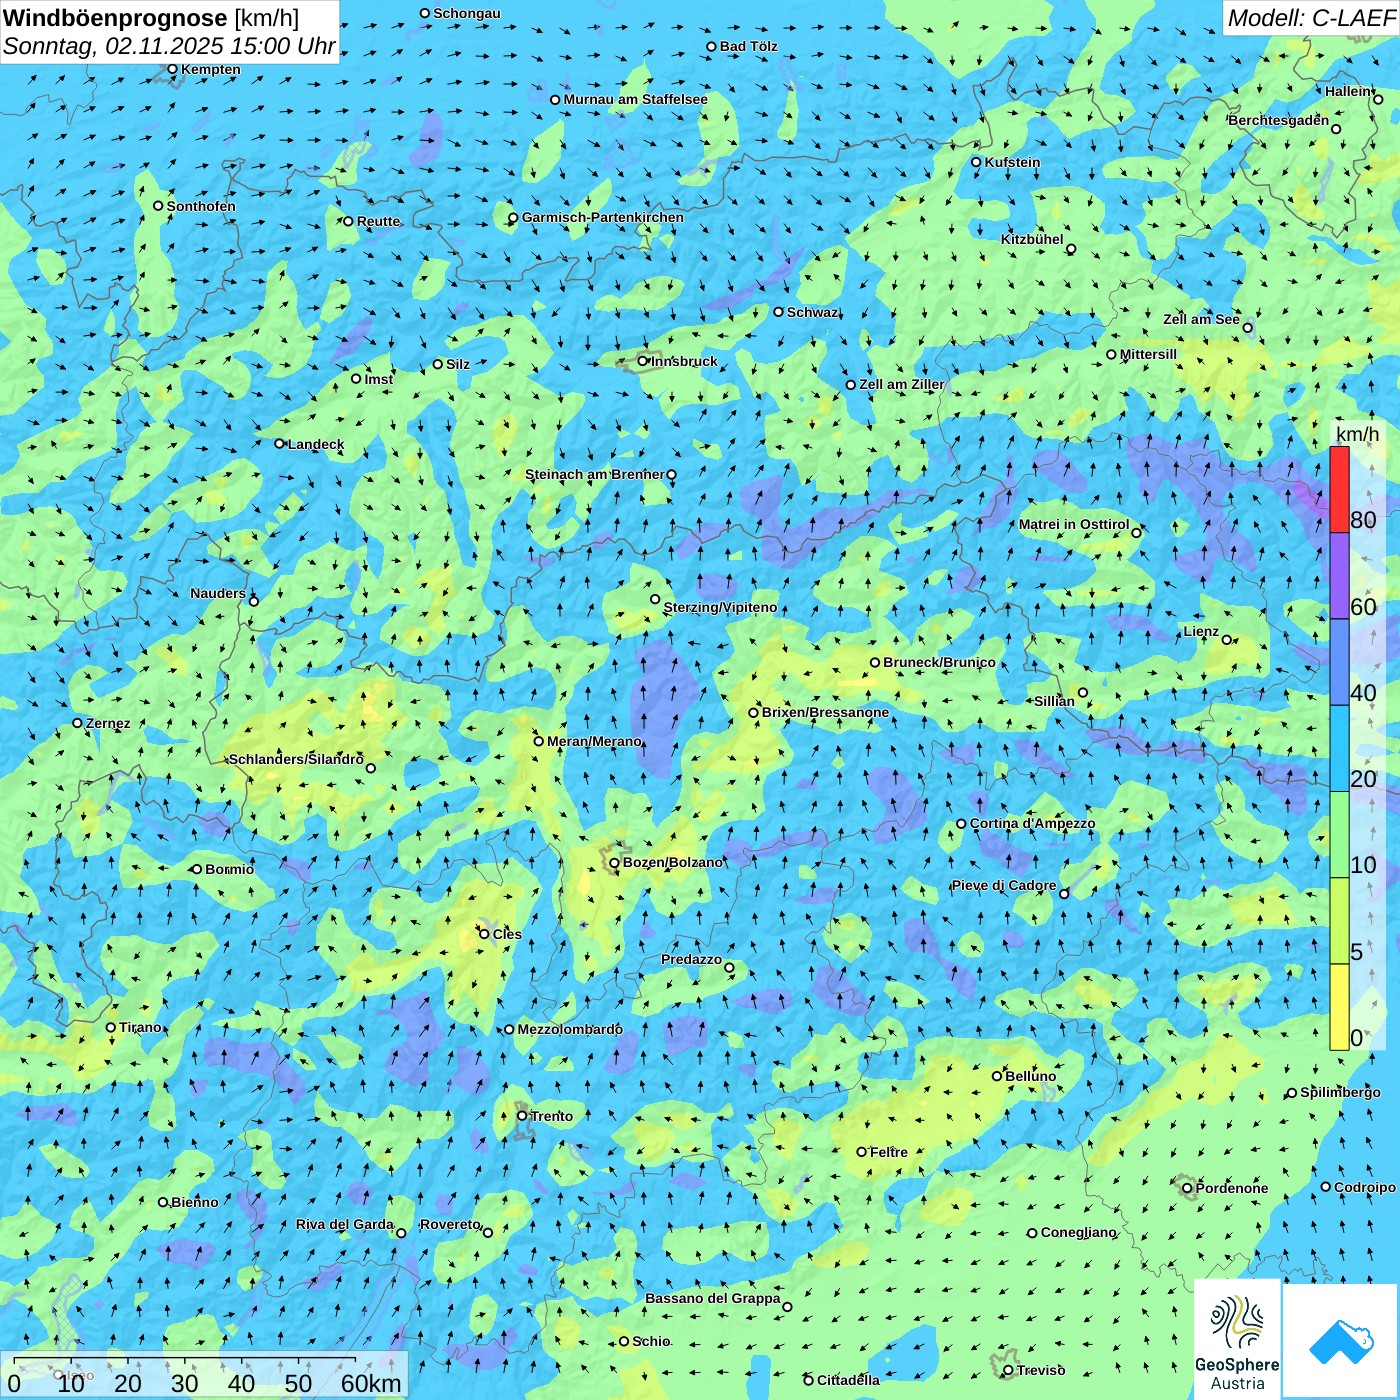The width and height of the screenshot is (1400, 1400).
Task: Click the Innsbruck city marker
Action: [x=643, y=361]
